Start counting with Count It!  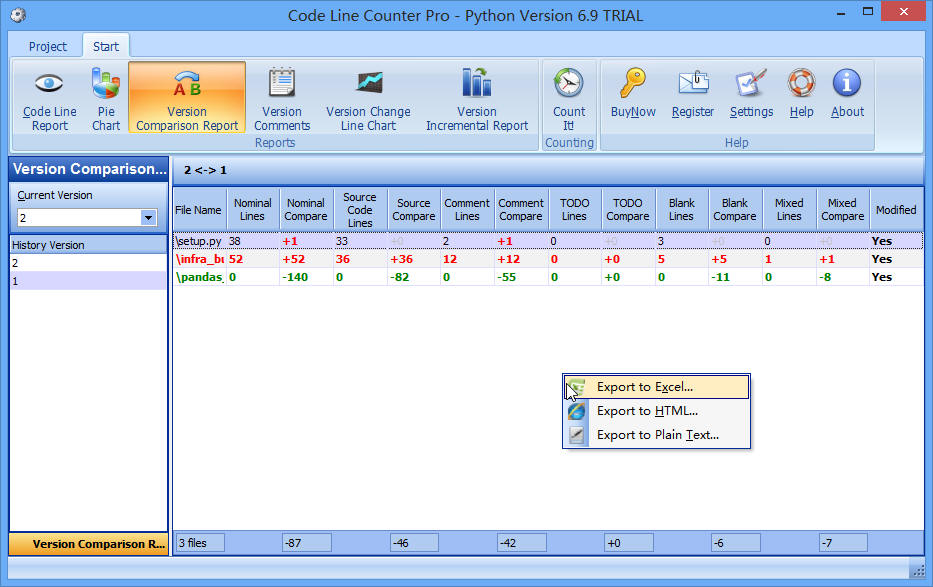click(569, 99)
